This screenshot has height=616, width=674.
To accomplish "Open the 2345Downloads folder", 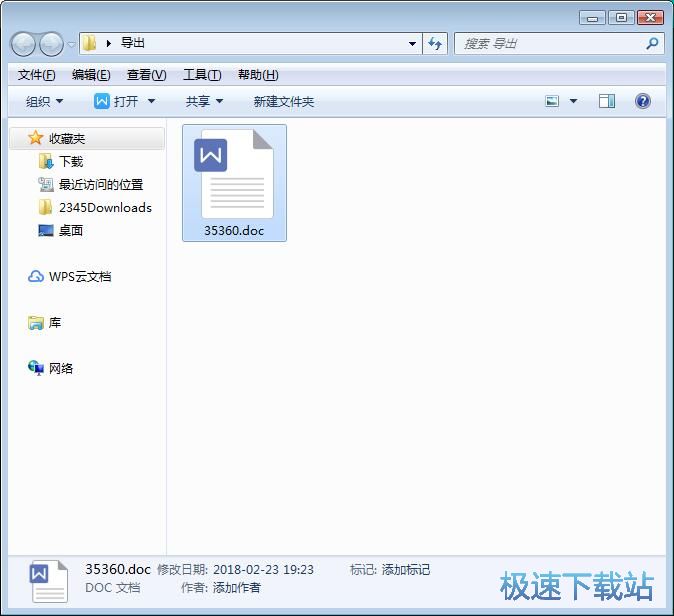I will pos(105,208).
